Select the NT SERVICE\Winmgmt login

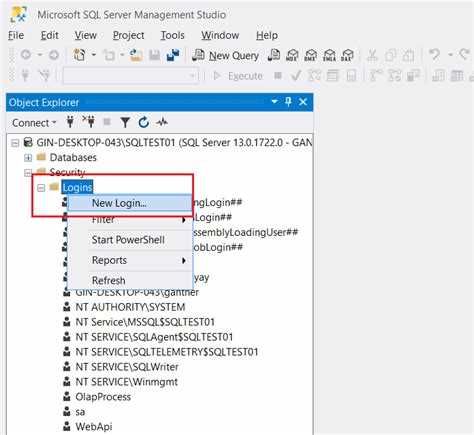point(127,382)
